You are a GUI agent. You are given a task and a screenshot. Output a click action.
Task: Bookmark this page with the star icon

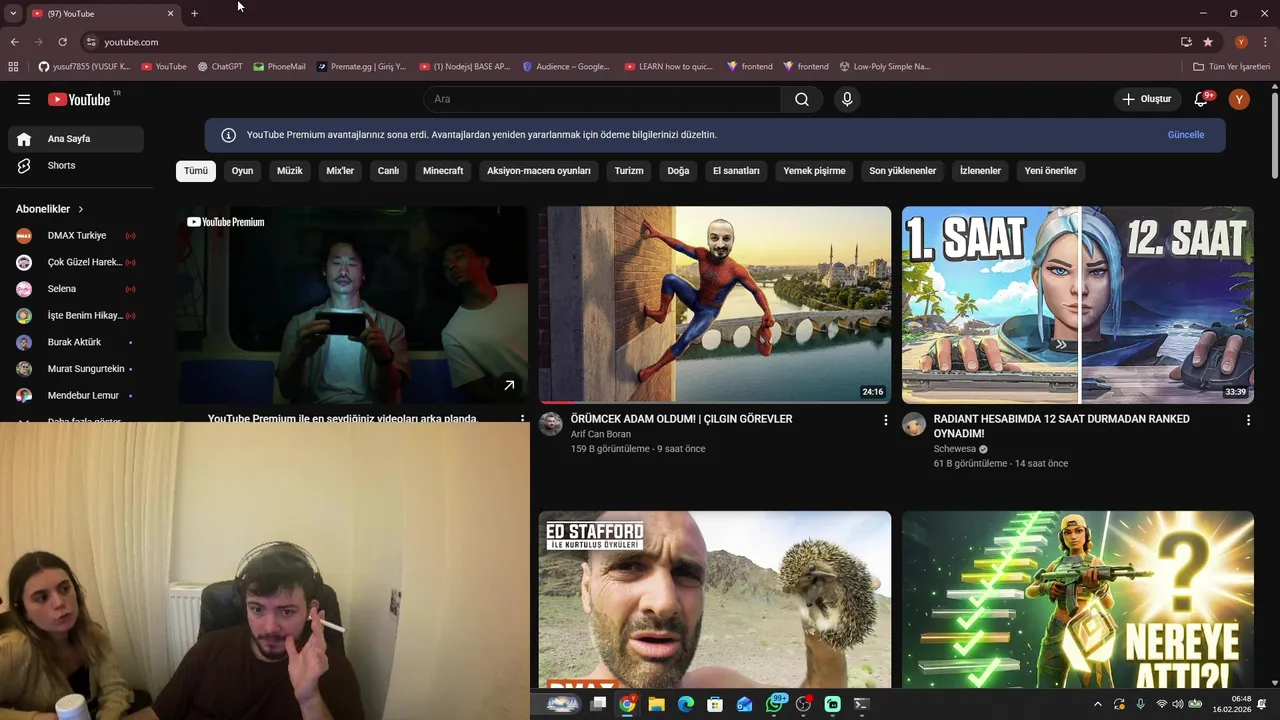point(1208,42)
